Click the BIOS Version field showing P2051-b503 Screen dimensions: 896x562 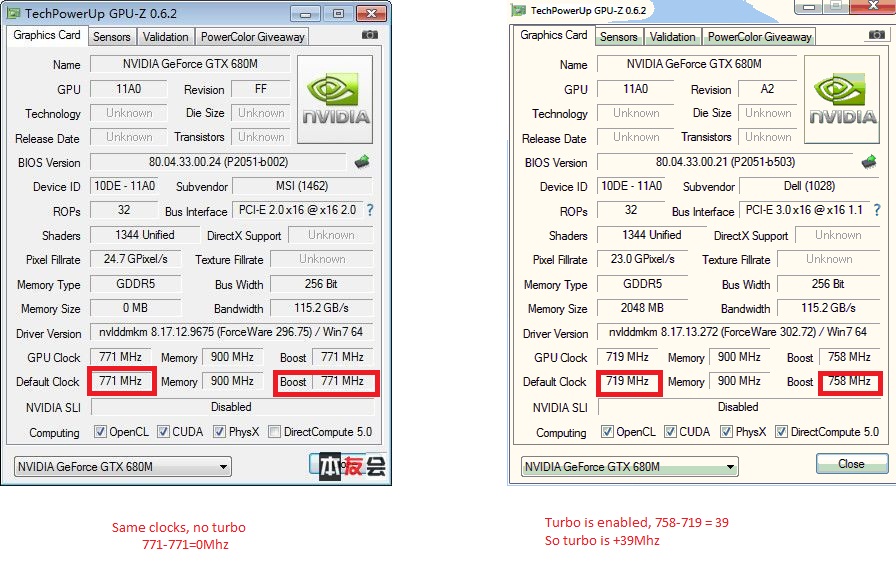(725, 162)
